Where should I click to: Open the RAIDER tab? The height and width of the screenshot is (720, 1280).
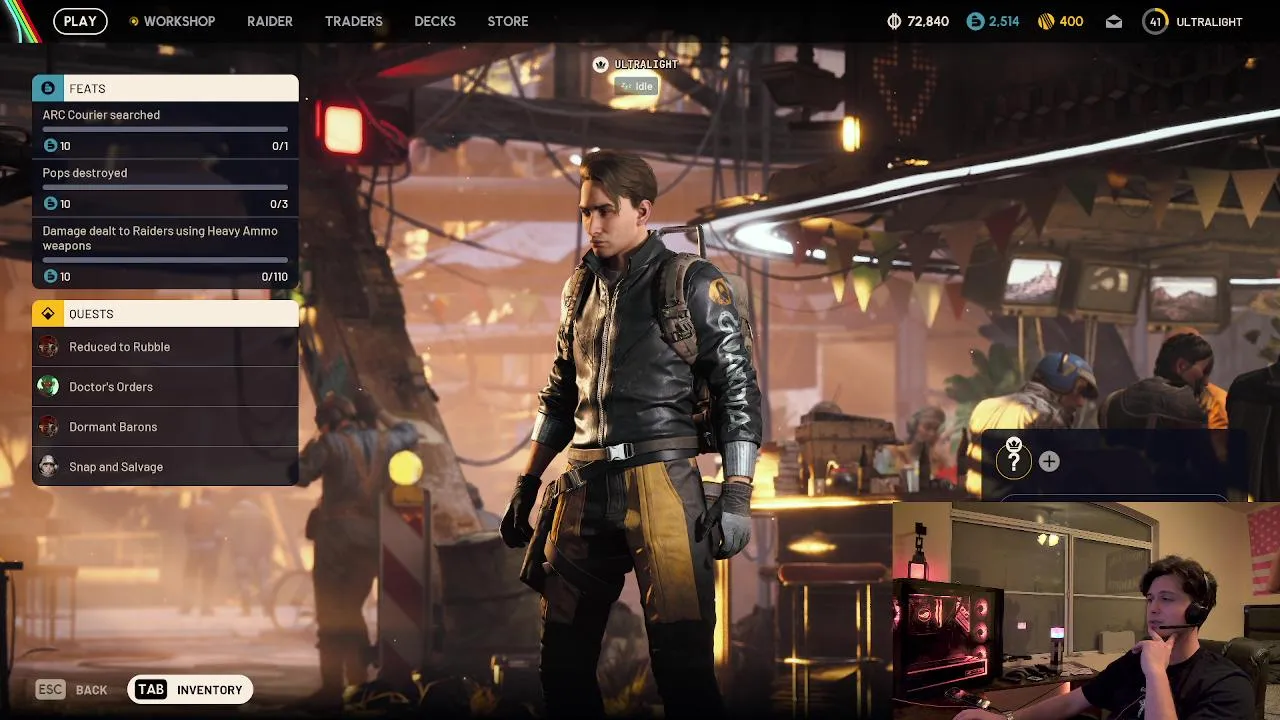click(x=270, y=21)
